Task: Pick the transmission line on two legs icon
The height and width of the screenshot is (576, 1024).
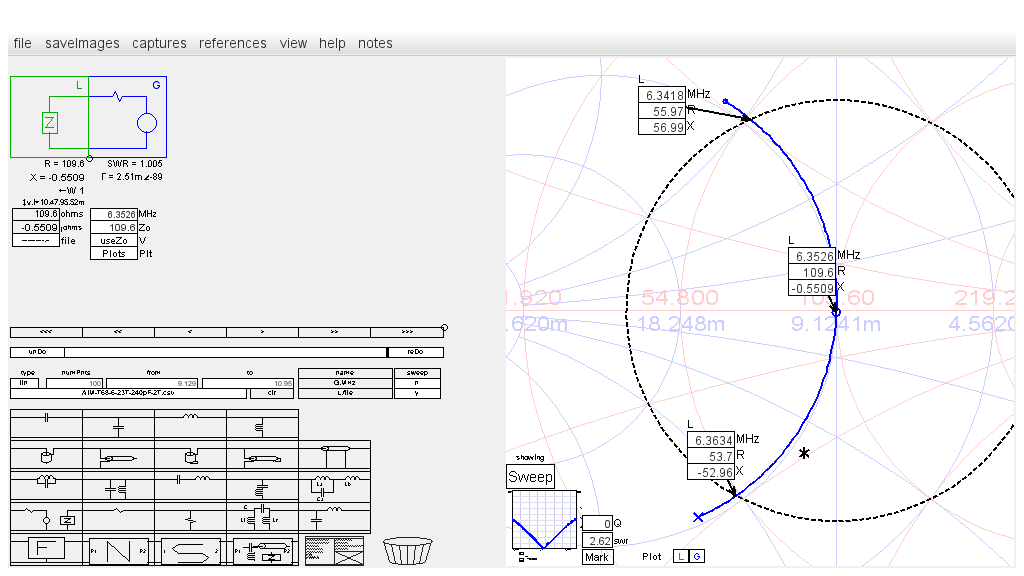Action: click(334, 455)
